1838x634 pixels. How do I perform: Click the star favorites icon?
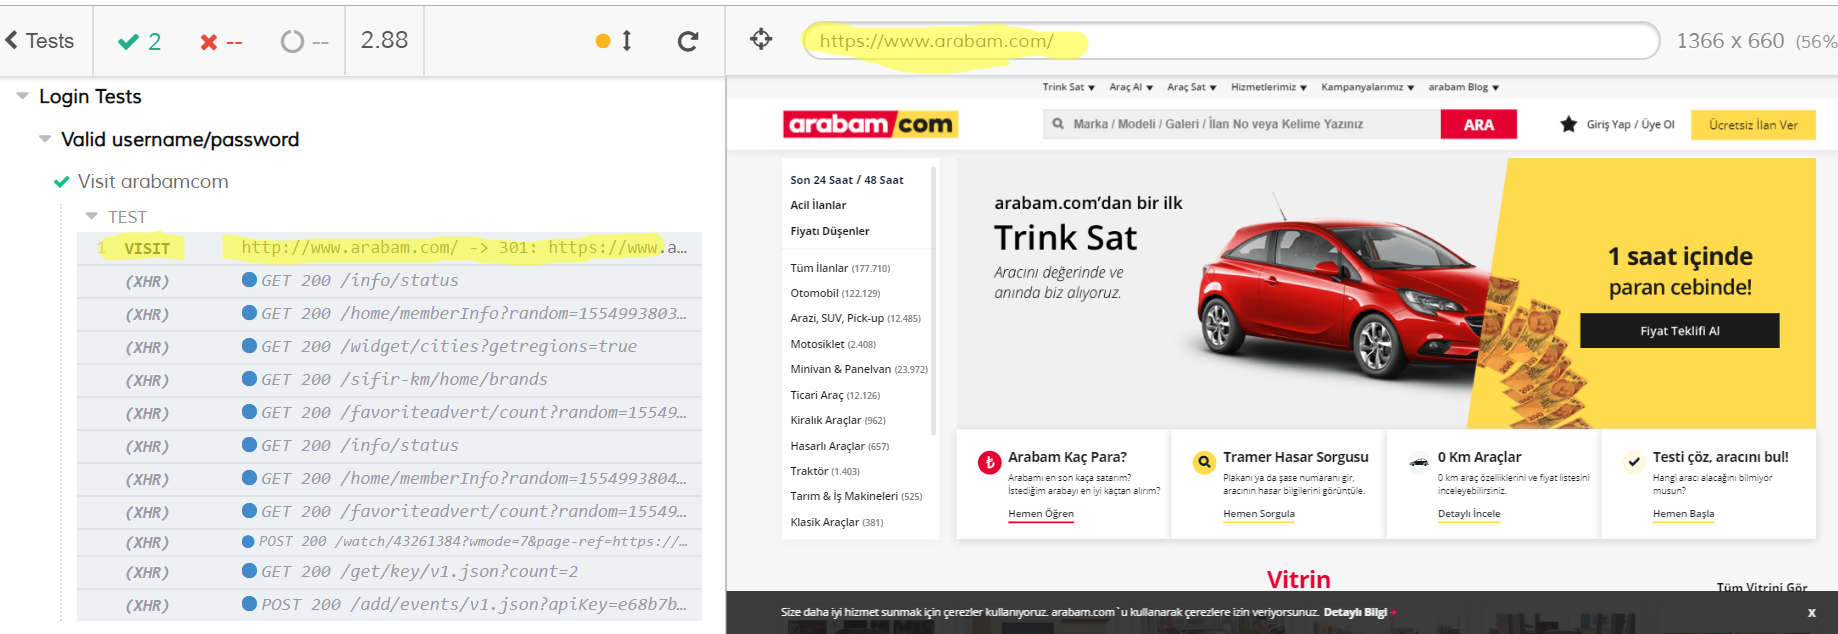pos(1568,124)
